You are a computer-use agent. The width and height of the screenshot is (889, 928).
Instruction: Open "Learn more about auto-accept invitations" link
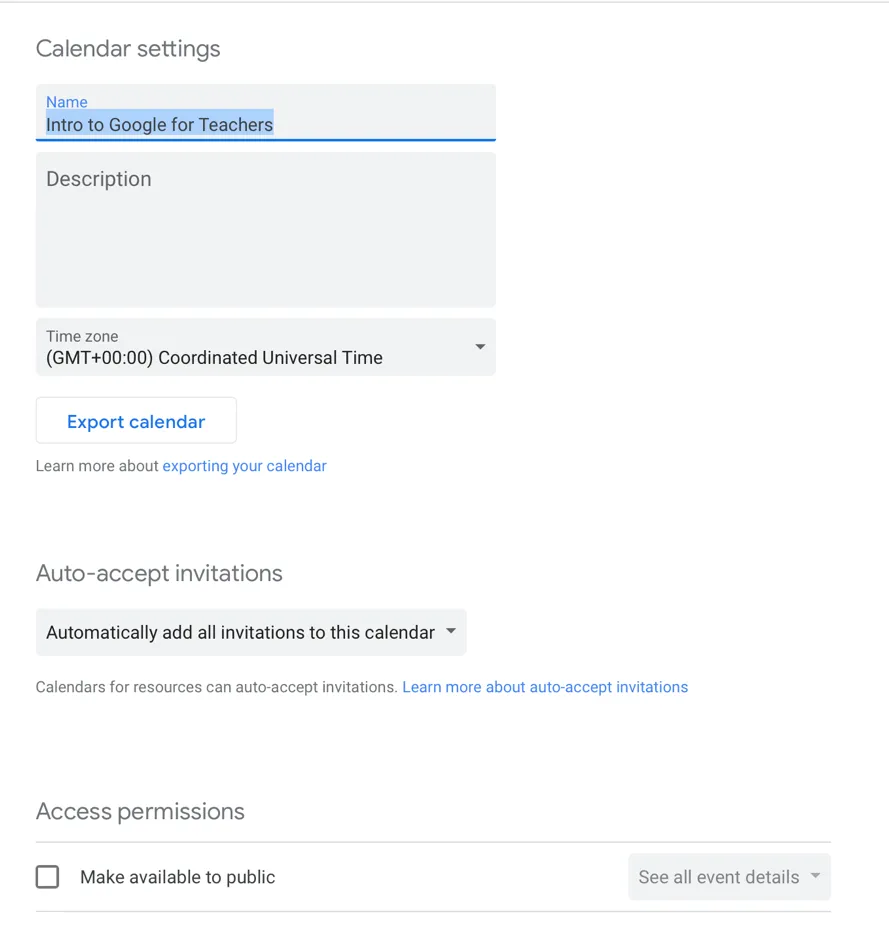tap(545, 687)
